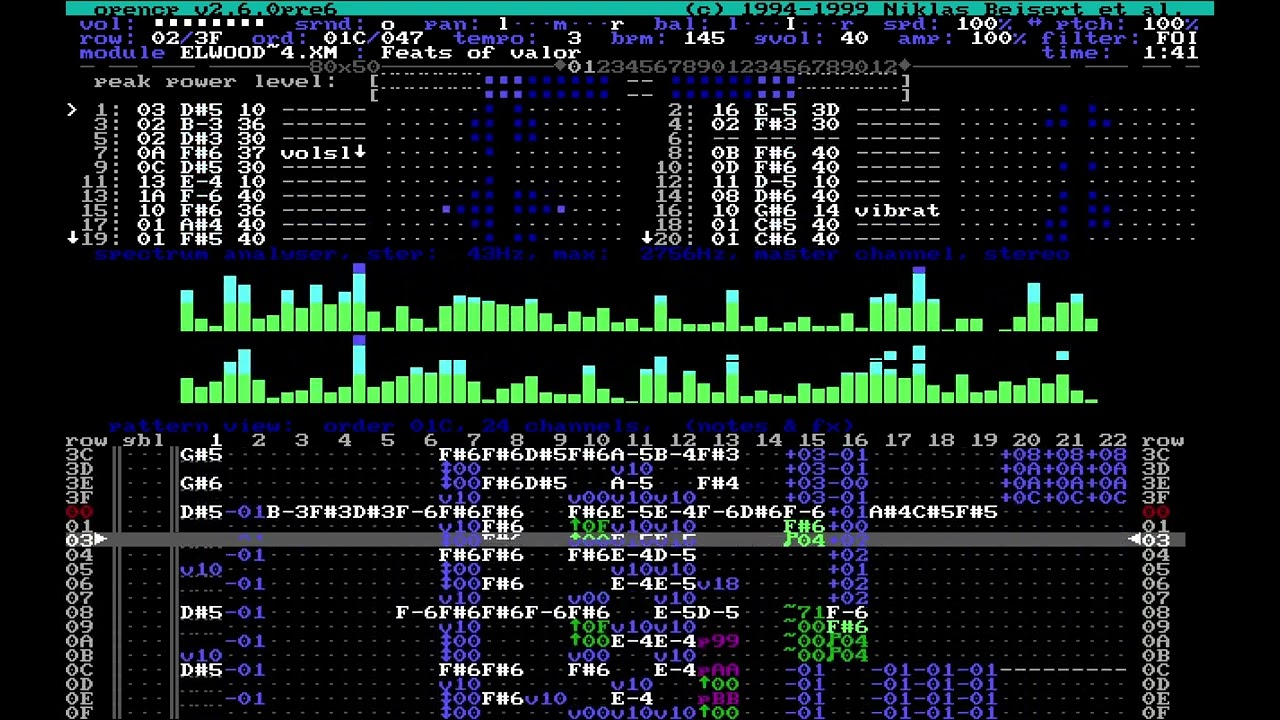1280x720 pixels.
Task: Click the left row column header
Action: [x=86, y=440]
